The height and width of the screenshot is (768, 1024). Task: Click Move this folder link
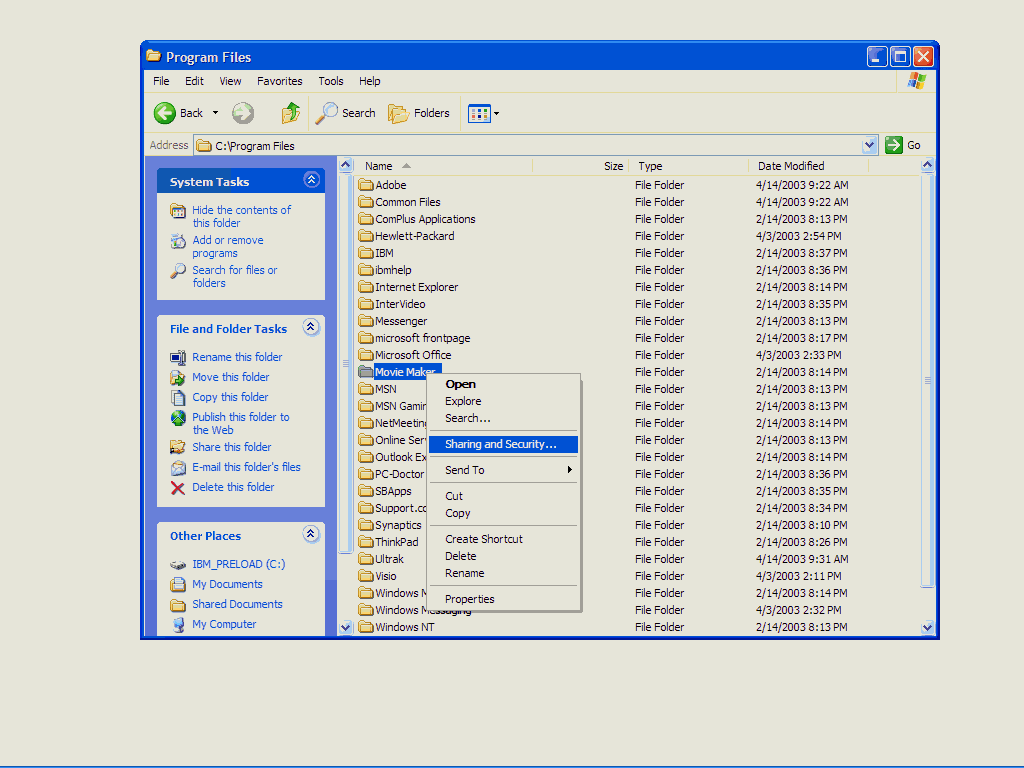(x=231, y=377)
